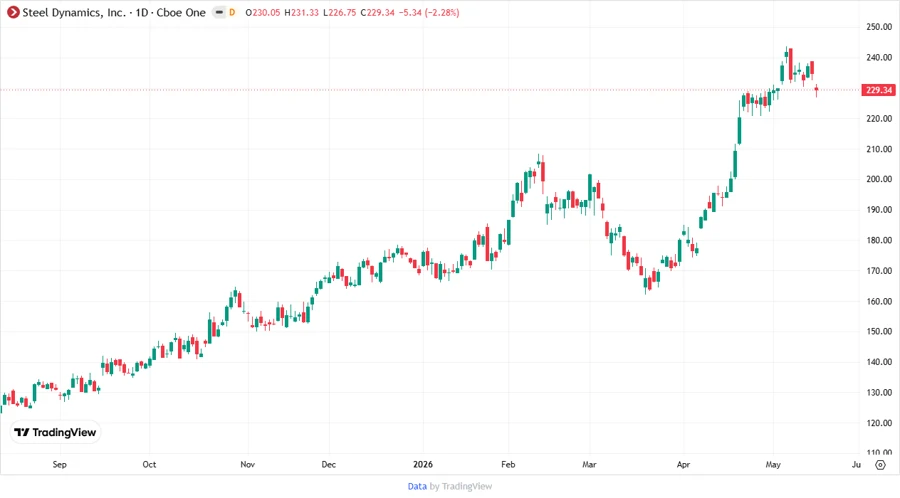Click the Cboe One exchange label
Screen dimensions: 900x498
click(x=181, y=13)
